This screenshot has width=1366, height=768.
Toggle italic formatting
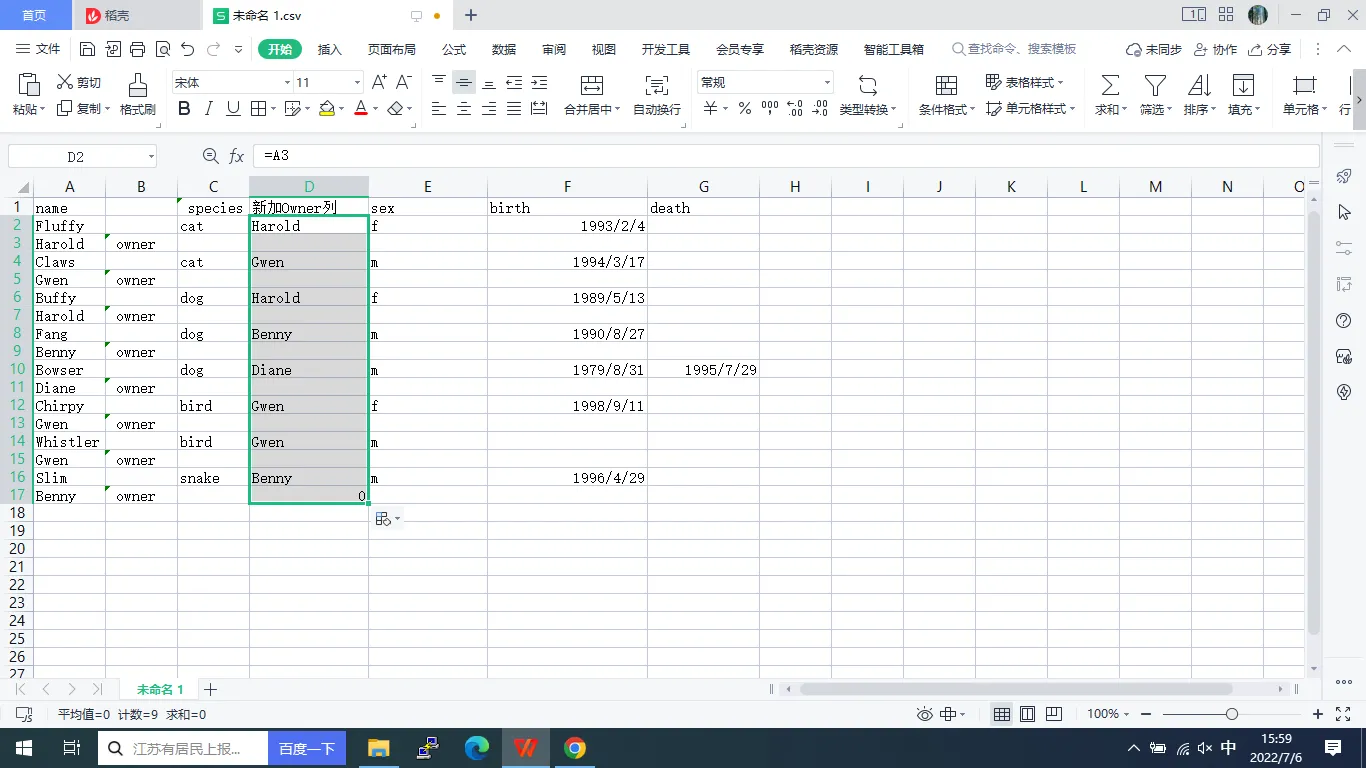coord(208,108)
